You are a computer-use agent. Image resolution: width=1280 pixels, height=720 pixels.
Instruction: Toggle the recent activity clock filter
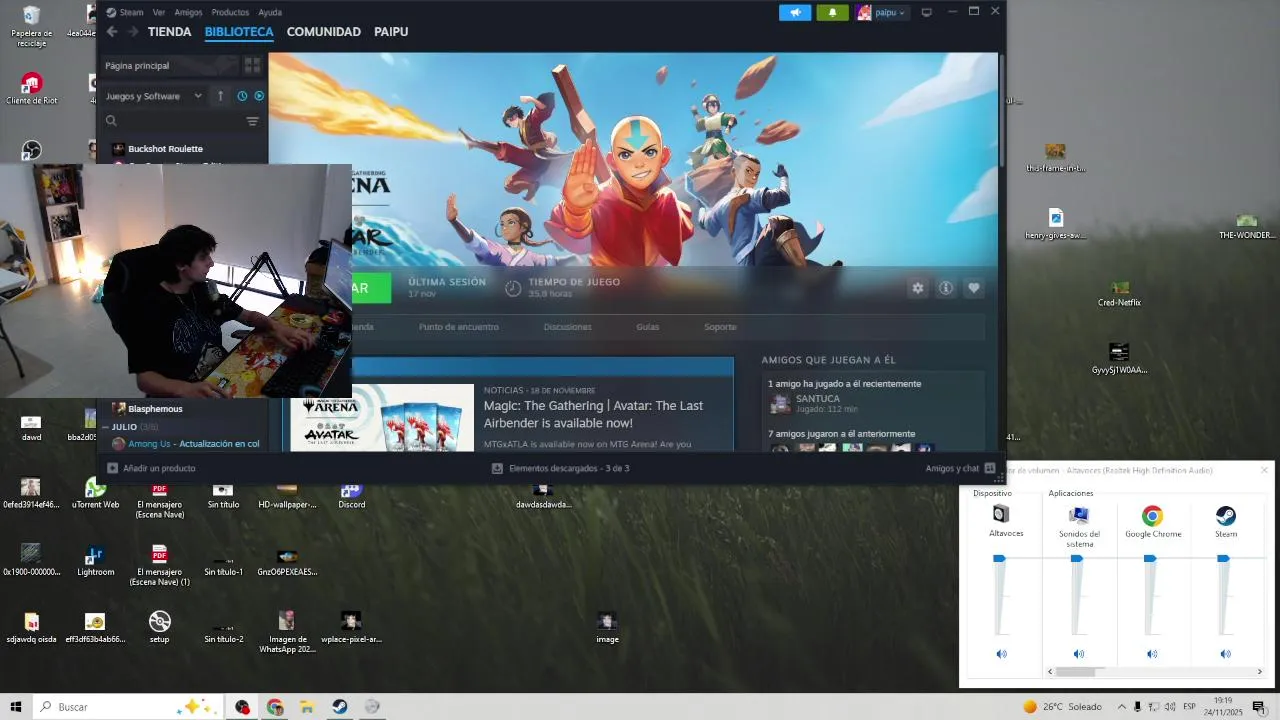coord(242,96)
